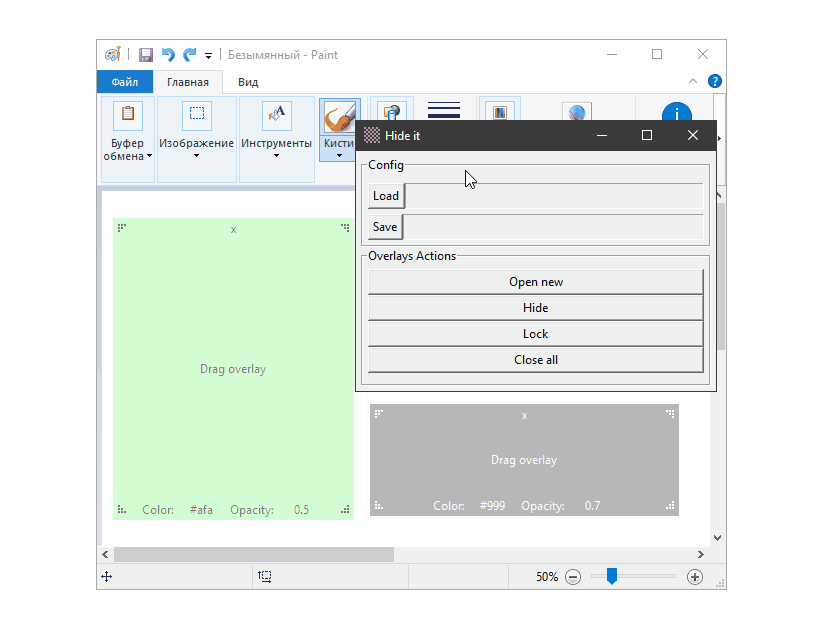This screenshot has height=643, width=813.
Task: Save the drawing with the floppy disk icon
Action: tap(146, 54)
